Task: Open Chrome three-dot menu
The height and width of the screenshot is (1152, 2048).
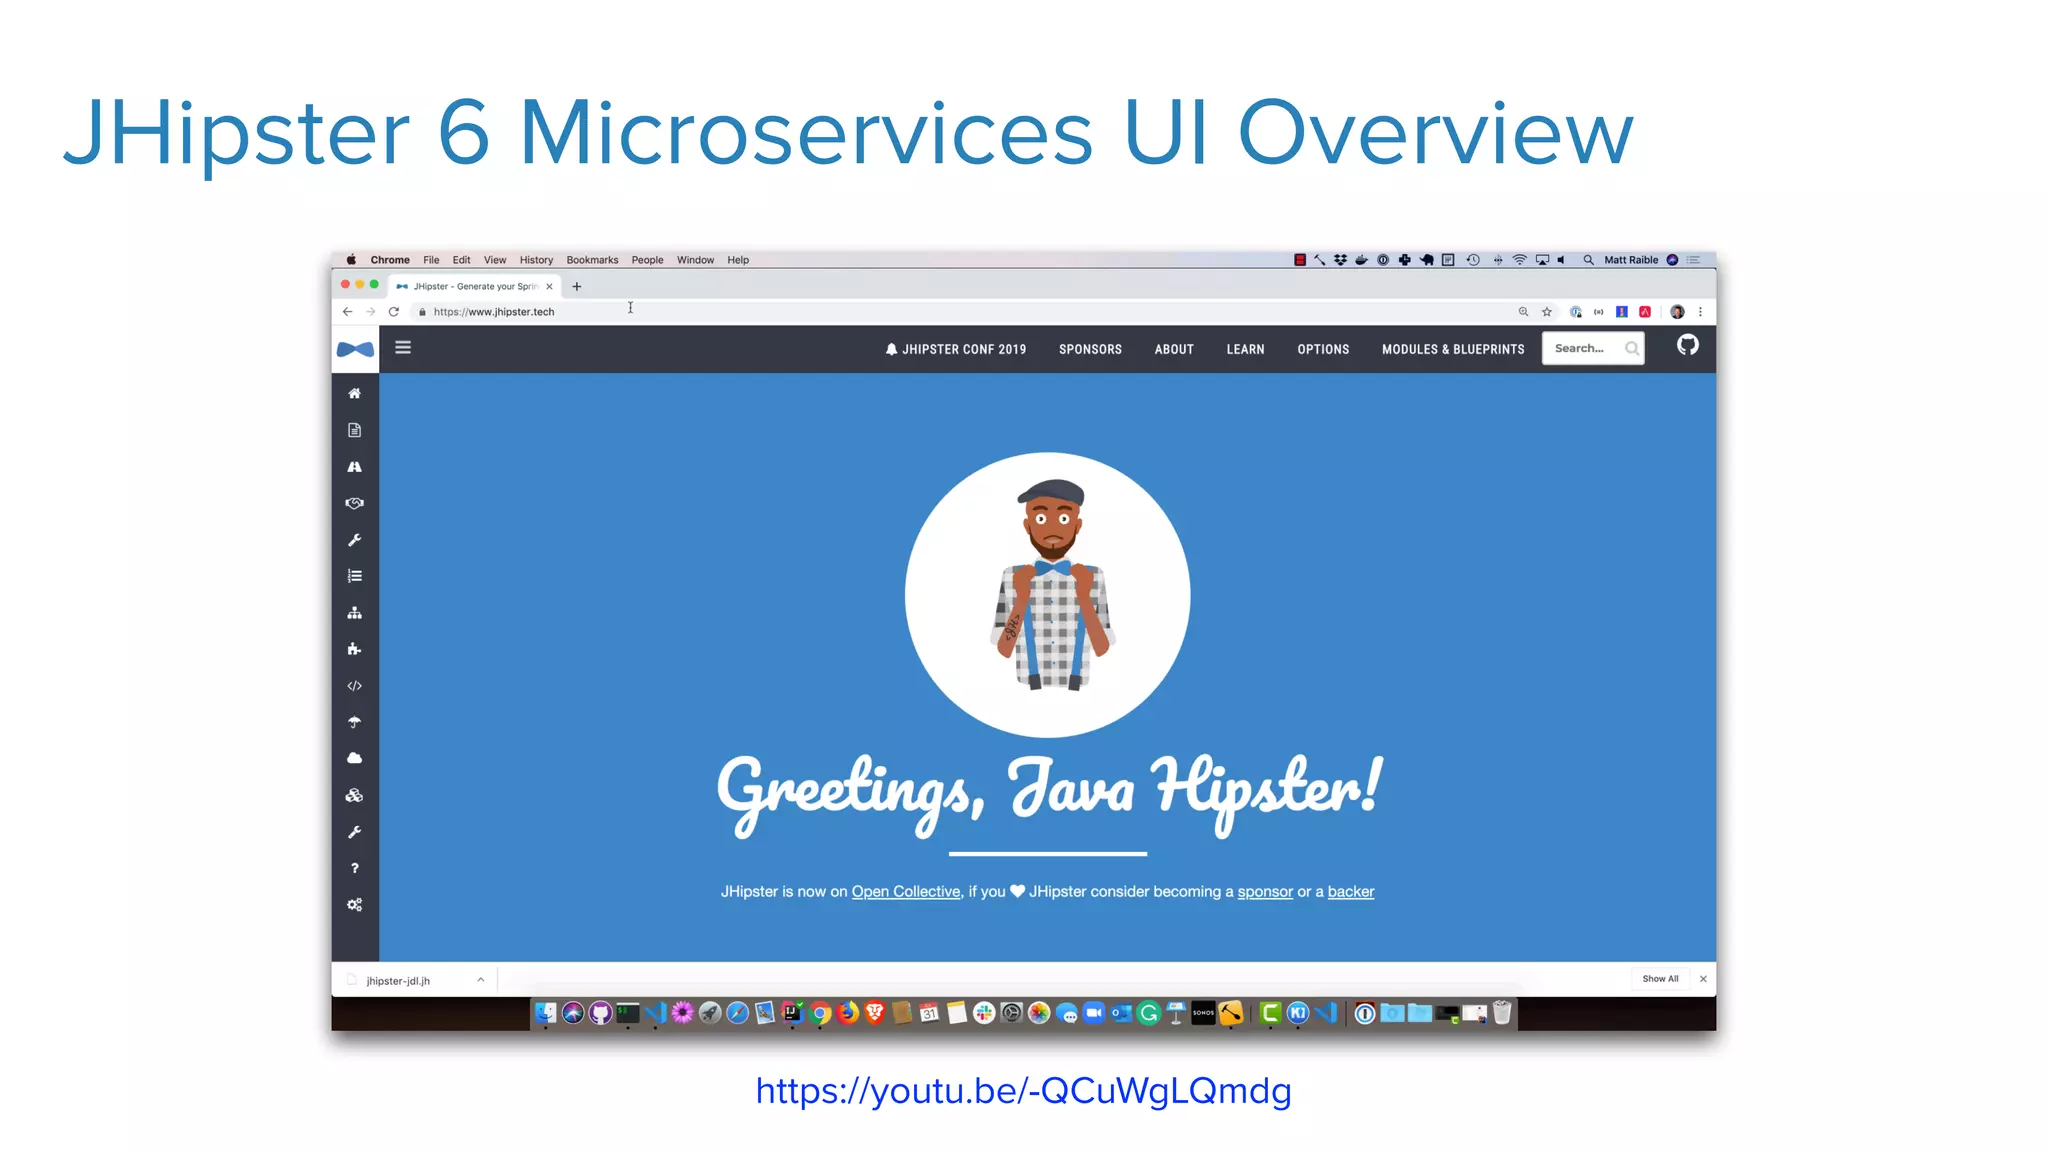Action: coord(1700,312)
